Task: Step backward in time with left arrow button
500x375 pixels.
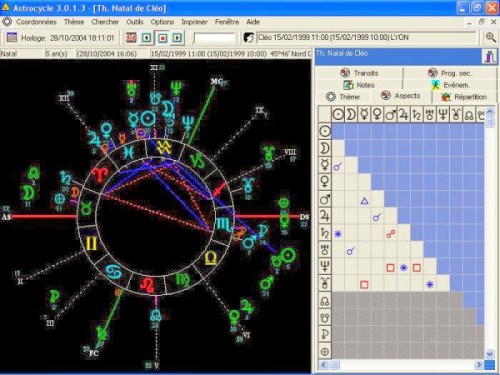Action: [x=147, y=38]
